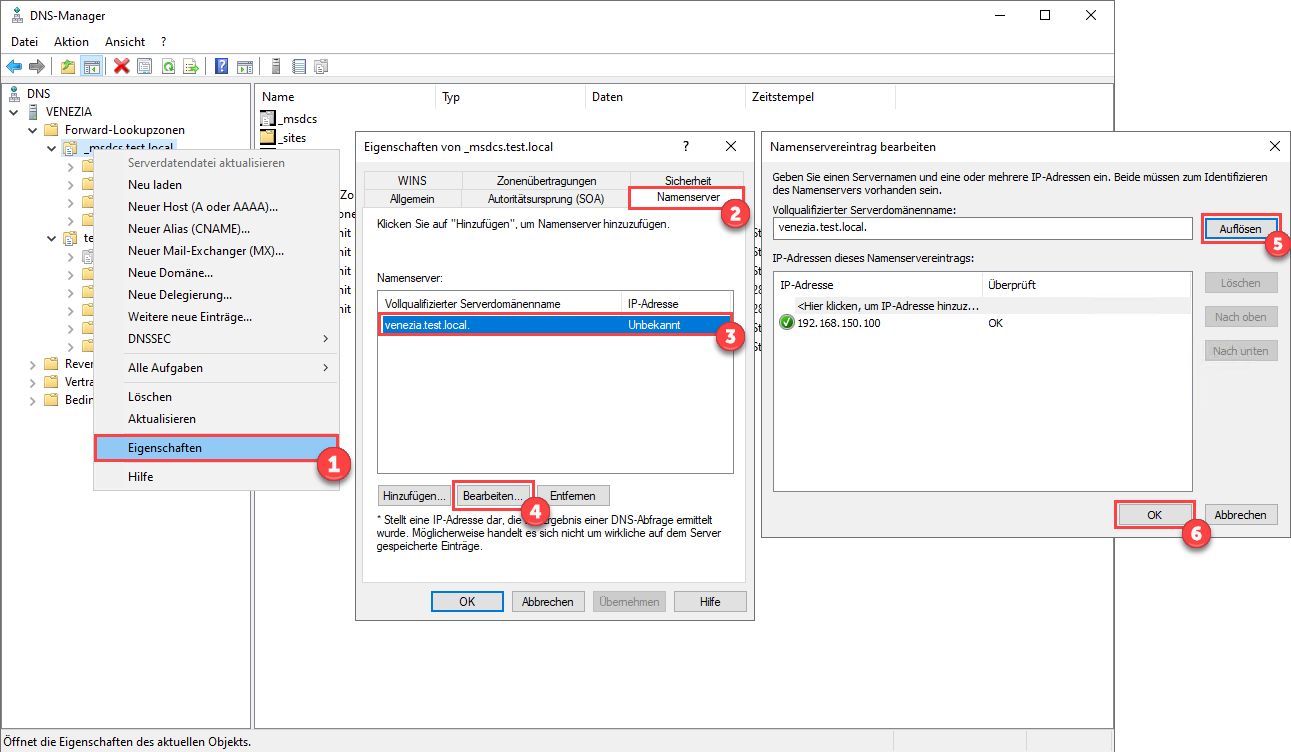Click the _msdcs folder icon in the list
Screen dimensions: 1291x752
coord(267,118)
